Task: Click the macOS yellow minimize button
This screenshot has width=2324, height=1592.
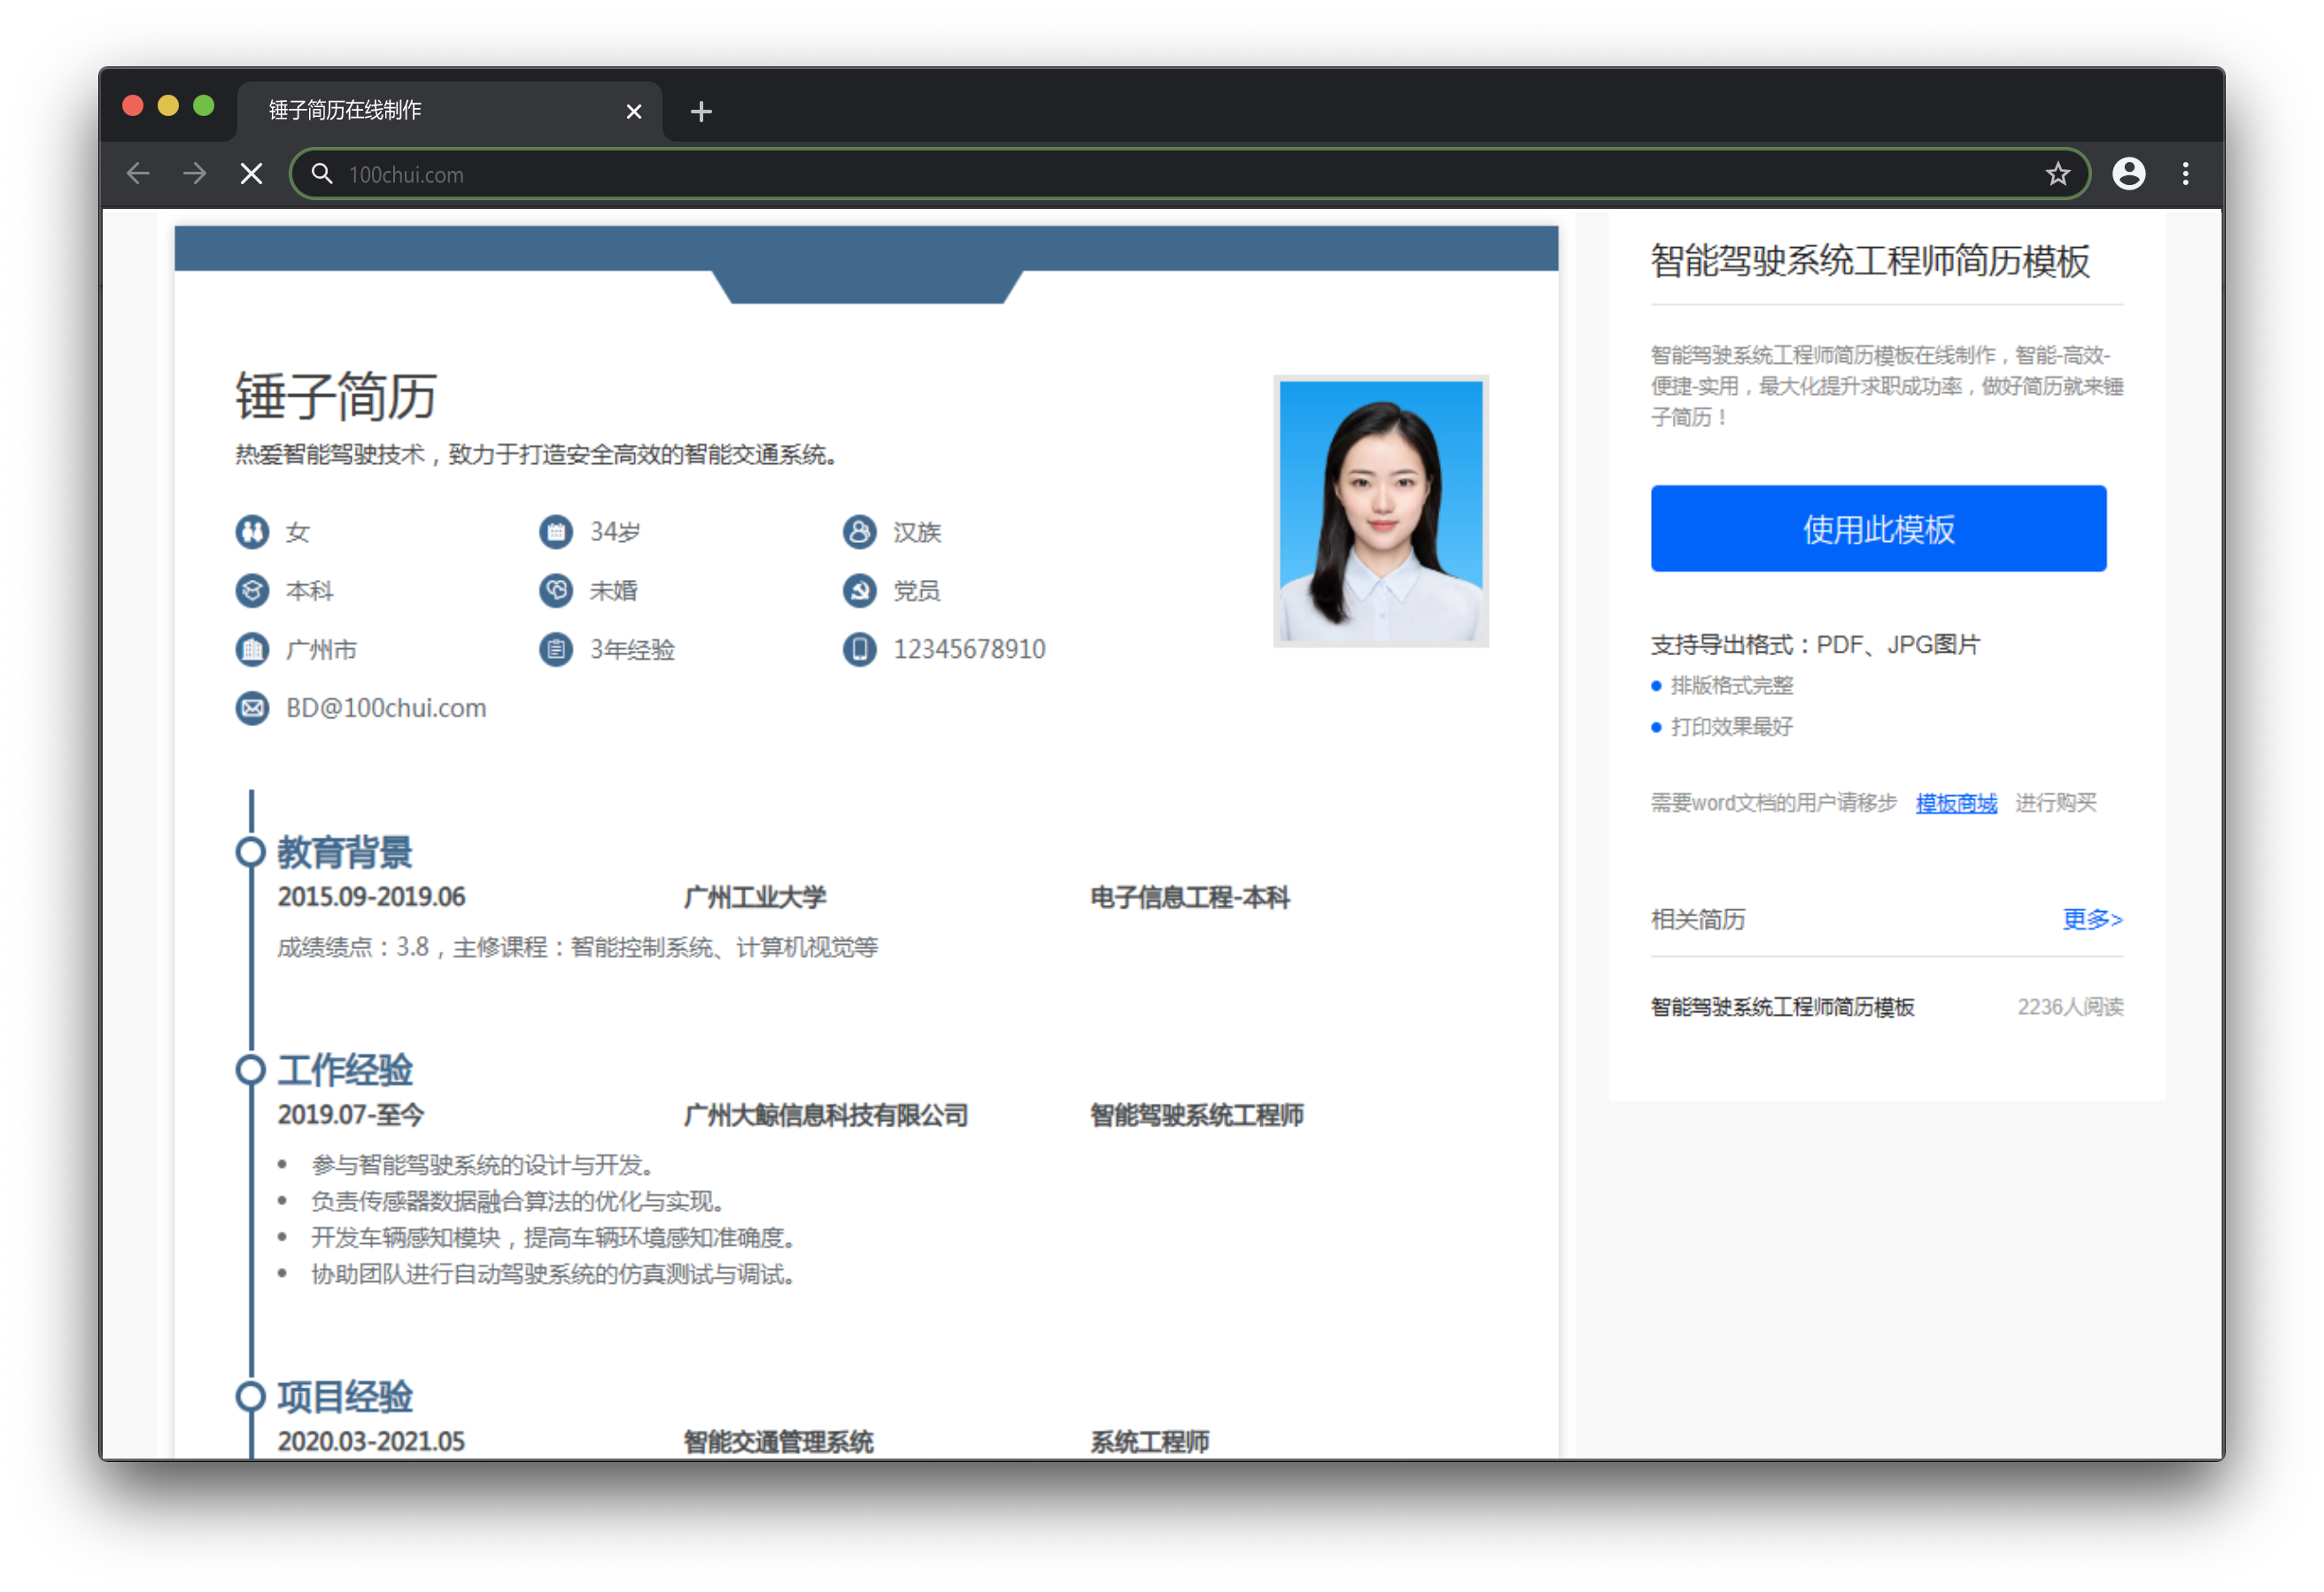Action: (168, 106)
